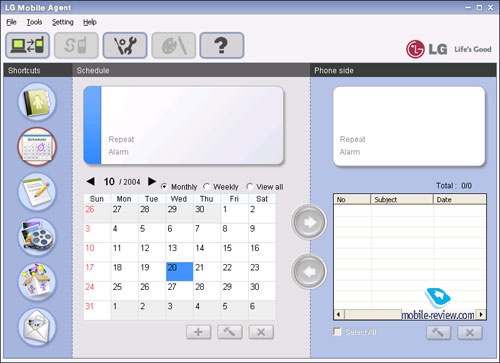Select the Scheduler calendar shortcut
The height and width of the screenshot is (363, 500).
[x=37, y=147]
